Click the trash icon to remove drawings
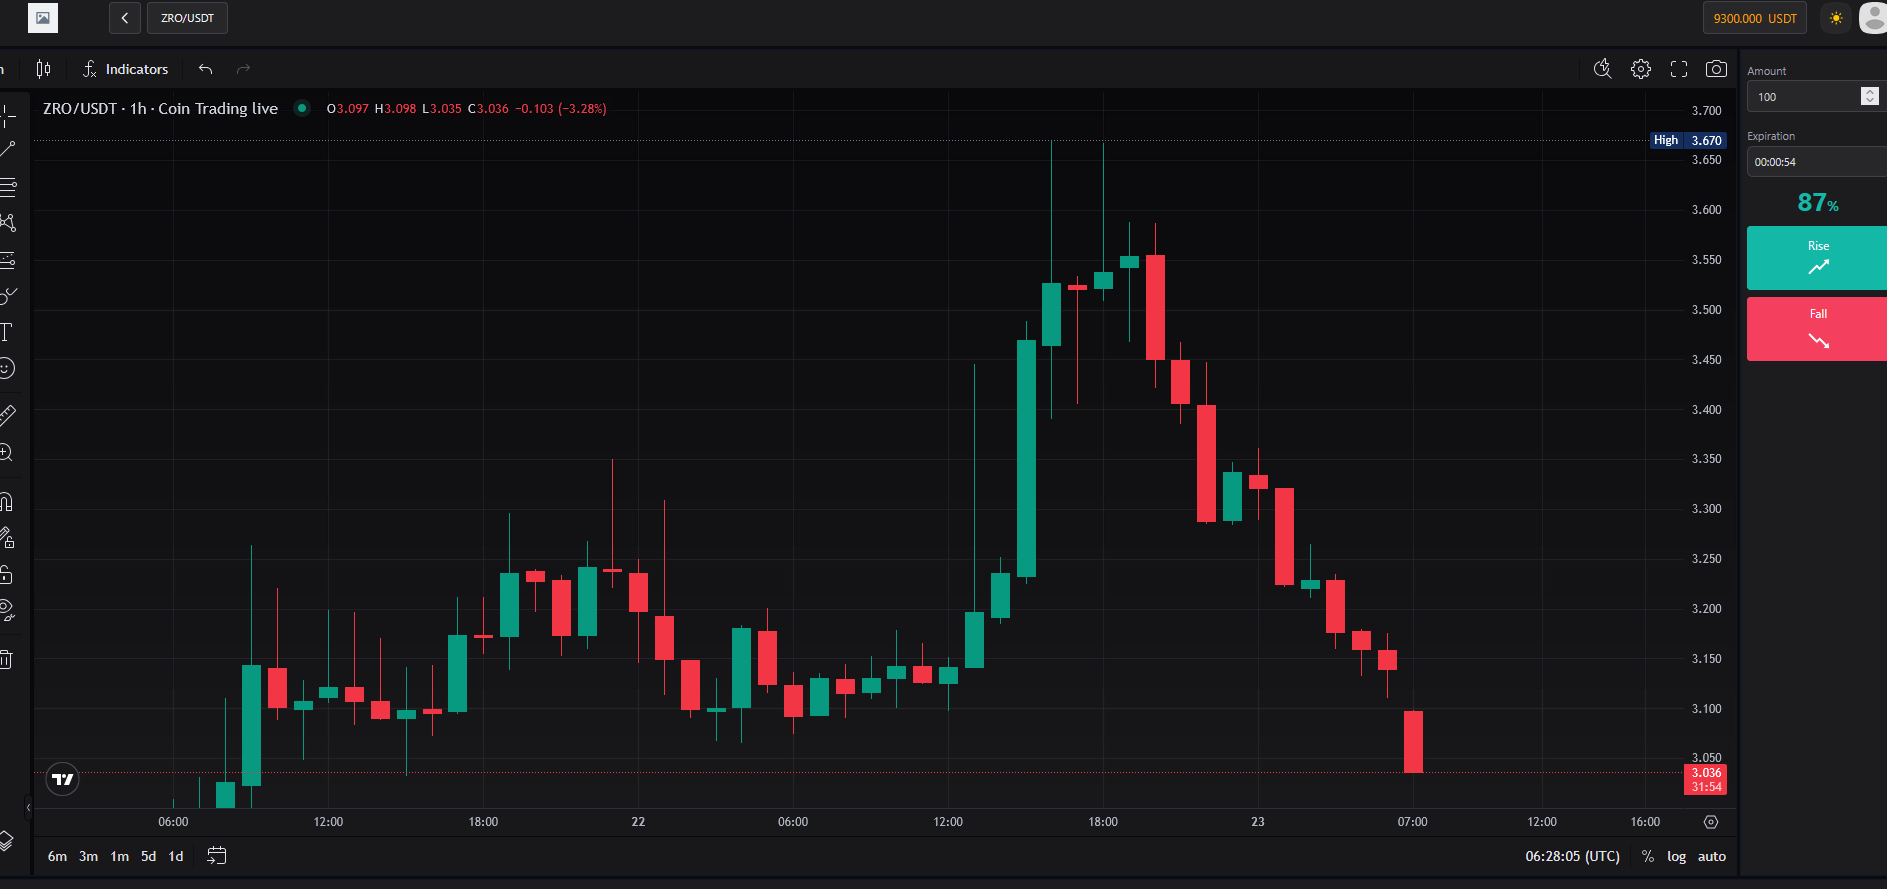Screen dimensions: 1887x889 pyautogui.click(x=7, y=659)
